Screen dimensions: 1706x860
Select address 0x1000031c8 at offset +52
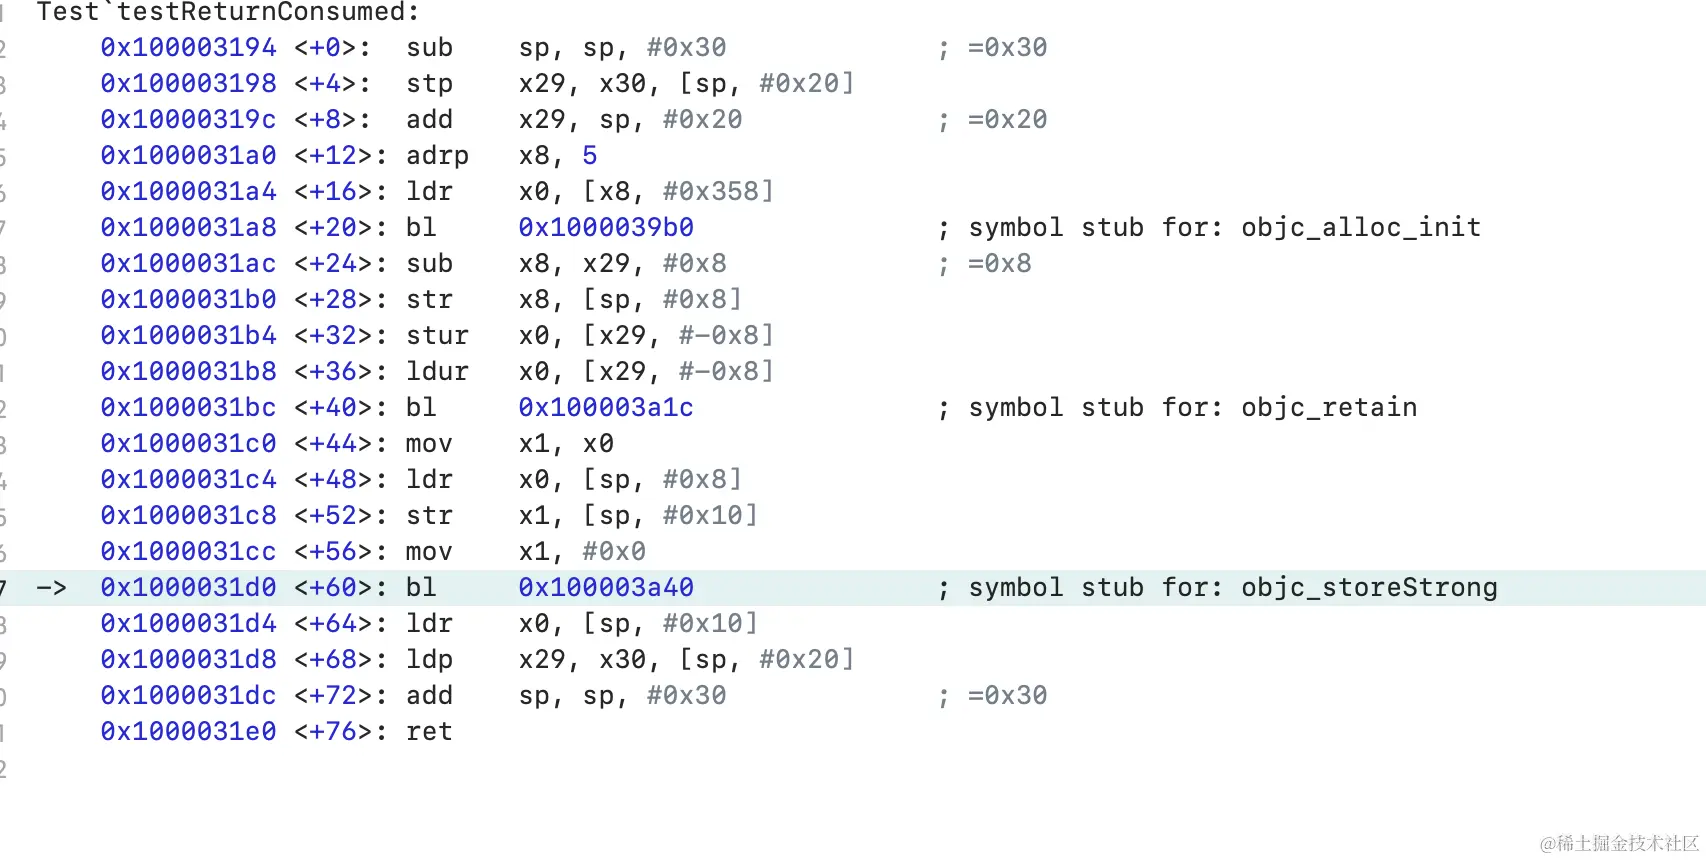click(x=188, y=516)
